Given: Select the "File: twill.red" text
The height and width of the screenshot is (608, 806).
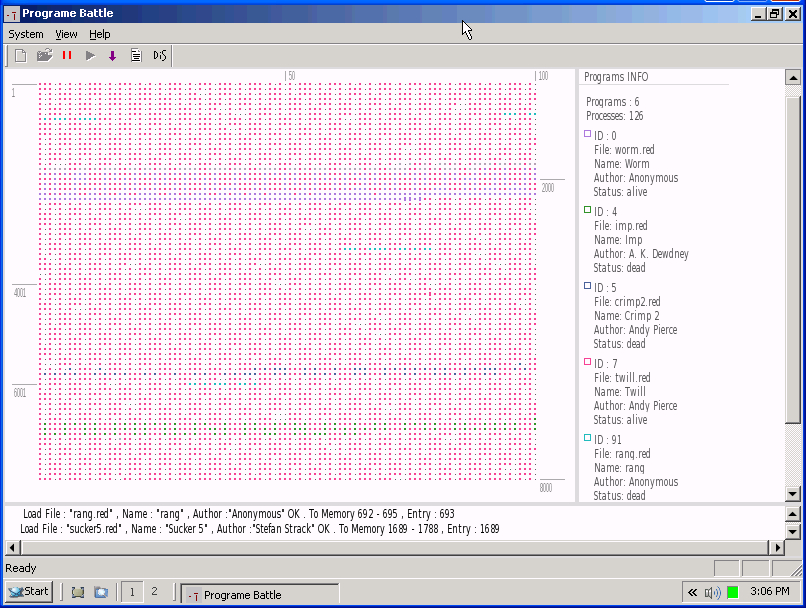Looking at the screenshot, I should tap(622, 378).
